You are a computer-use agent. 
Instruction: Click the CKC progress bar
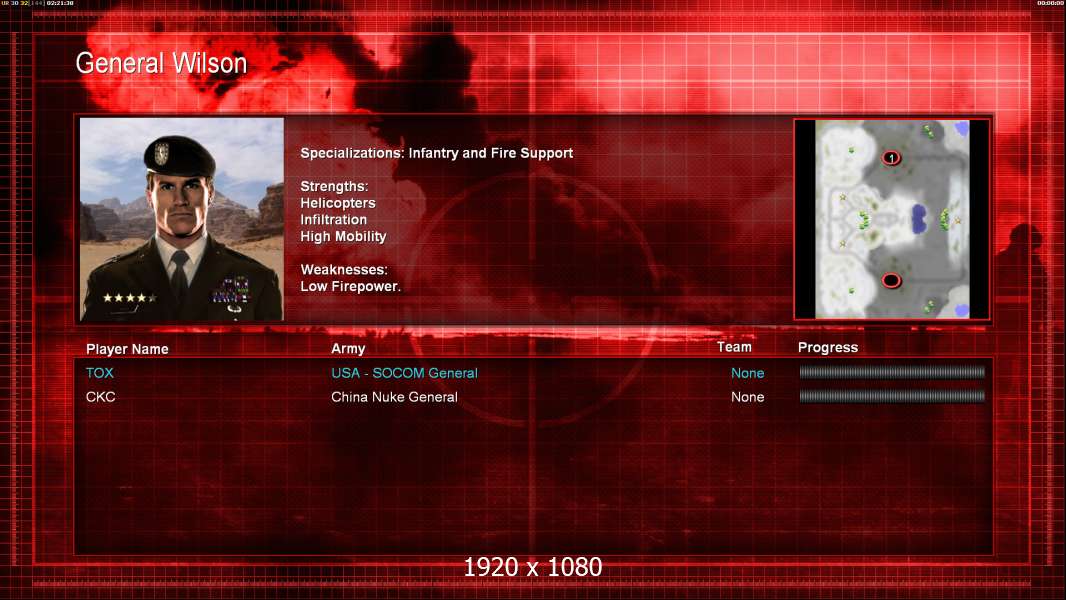(x=892, y=396)
